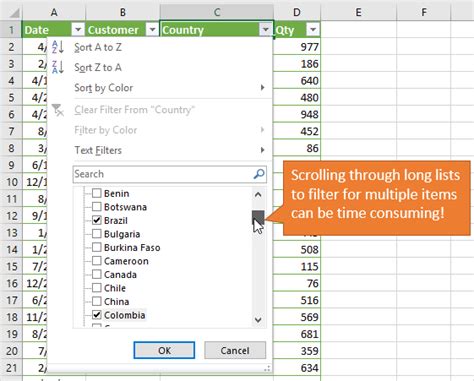Click the country list scrollbar thumb
This screenshot has height=381, width=474.
(258, 217)
